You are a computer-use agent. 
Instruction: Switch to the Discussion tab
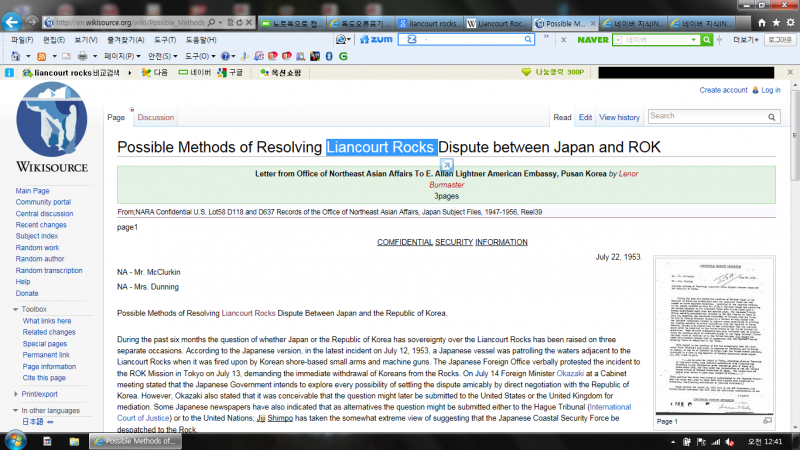point(155,118)
